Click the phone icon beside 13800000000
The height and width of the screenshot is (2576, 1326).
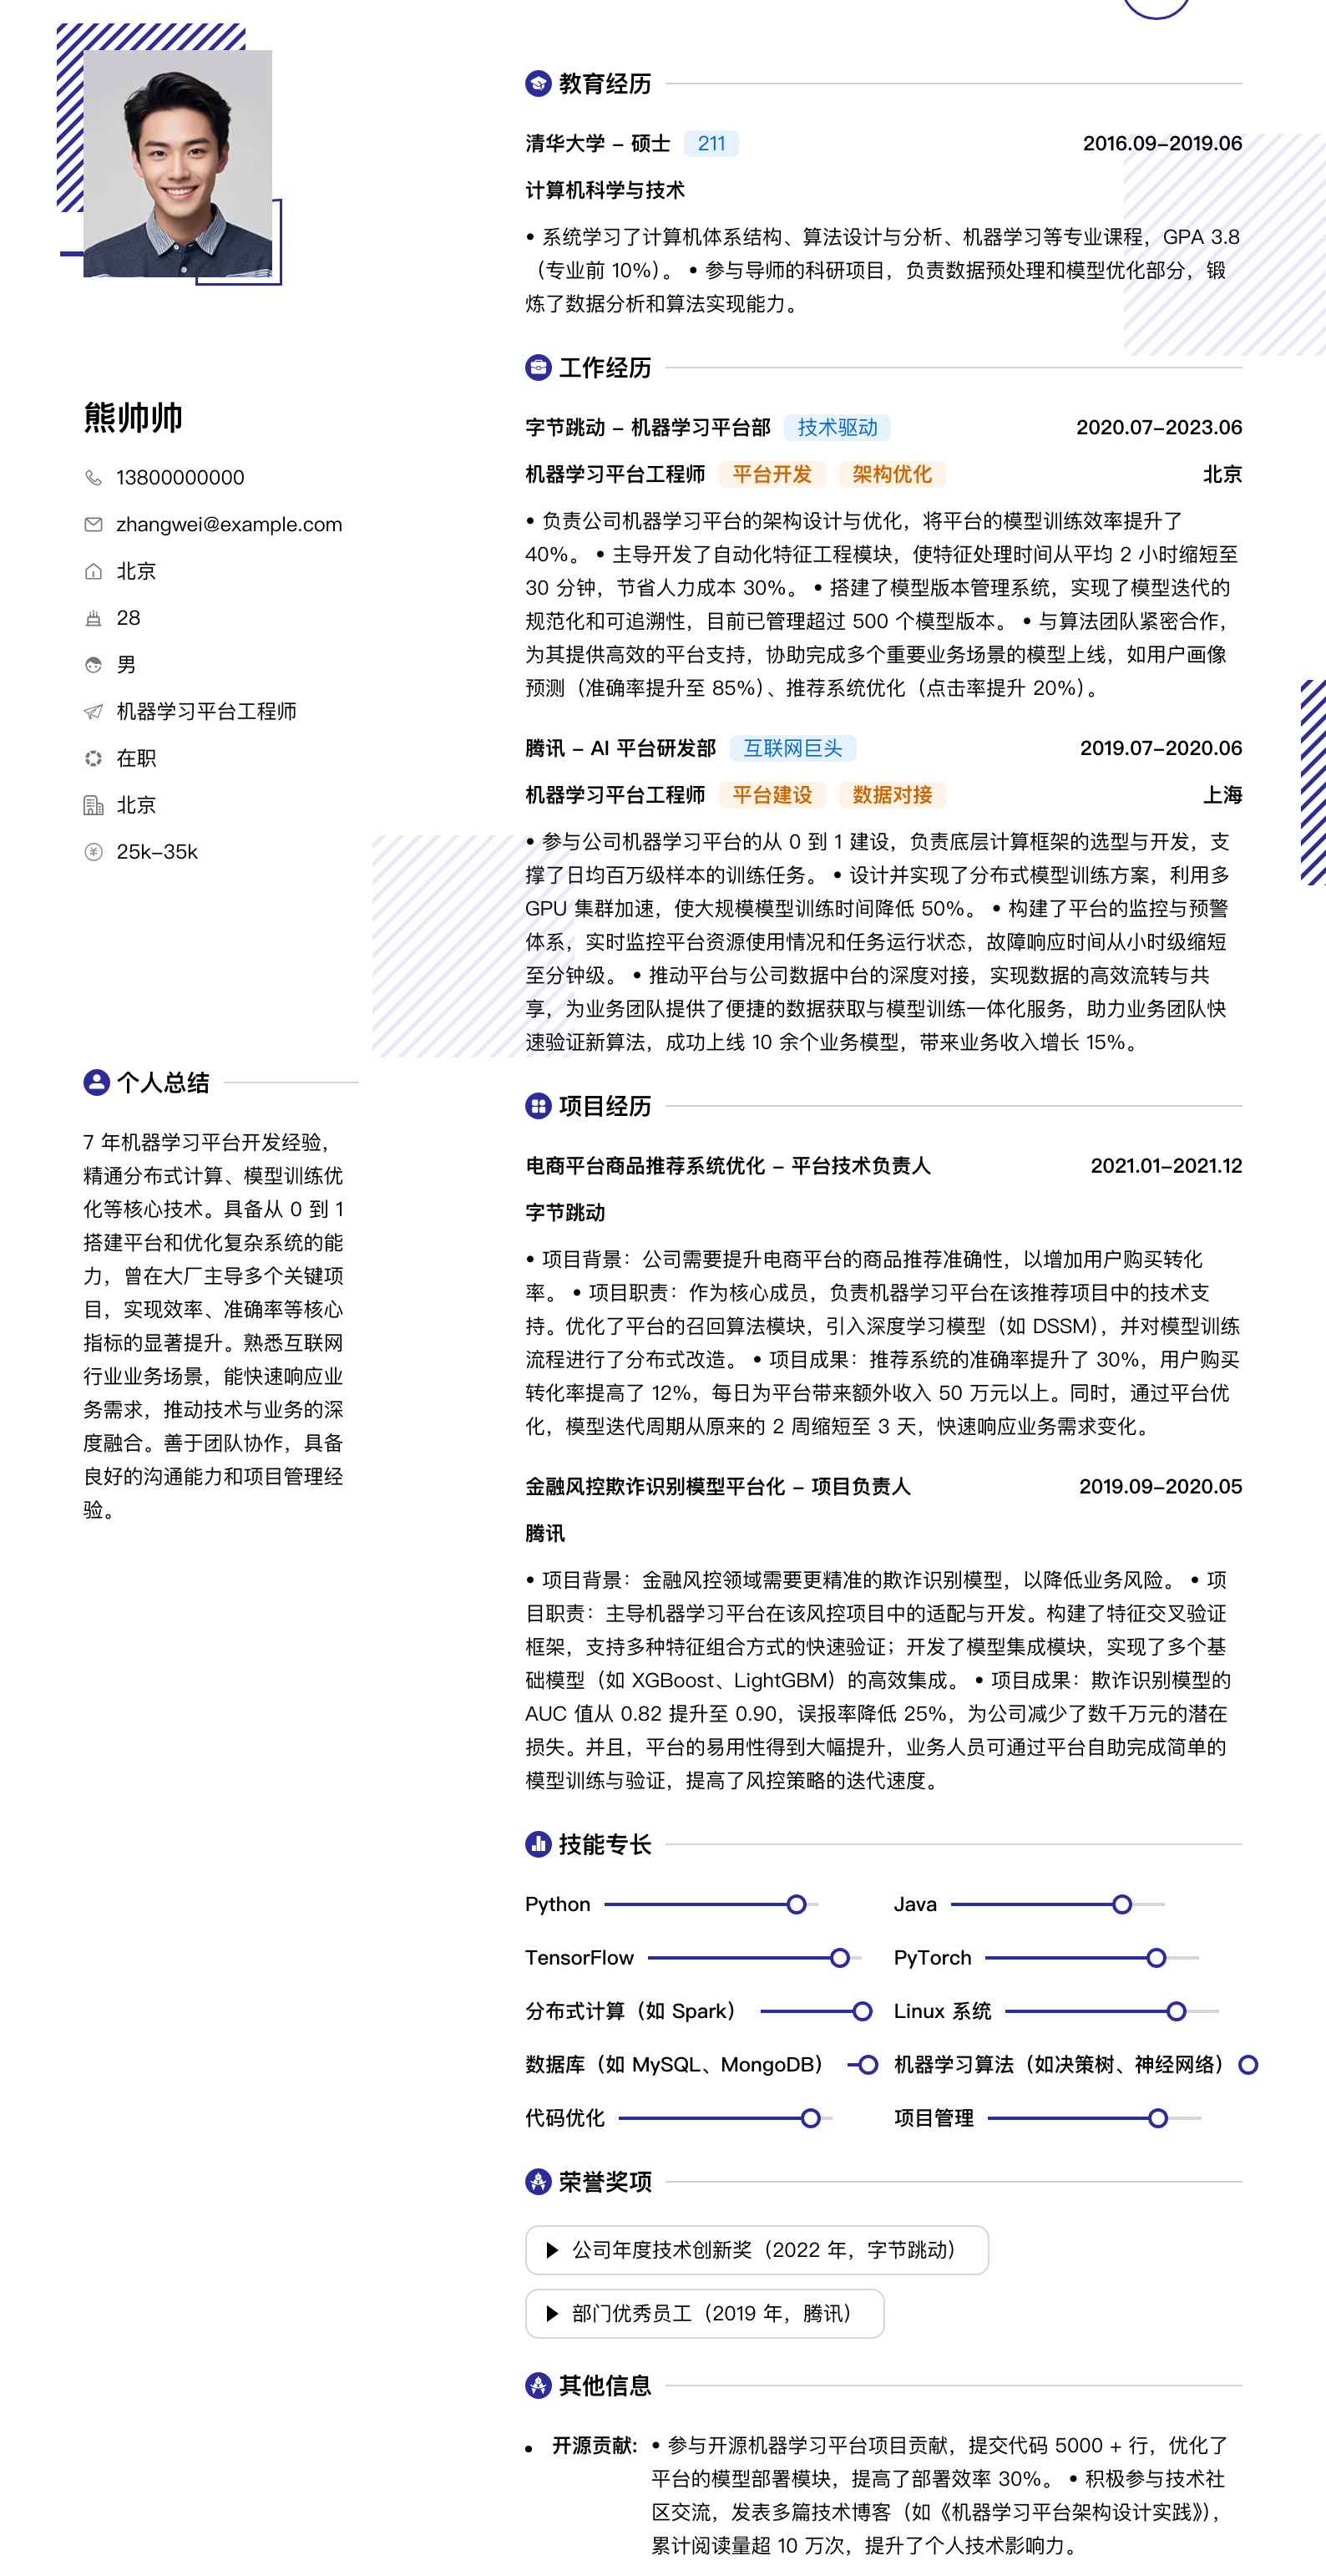[93, 478]
